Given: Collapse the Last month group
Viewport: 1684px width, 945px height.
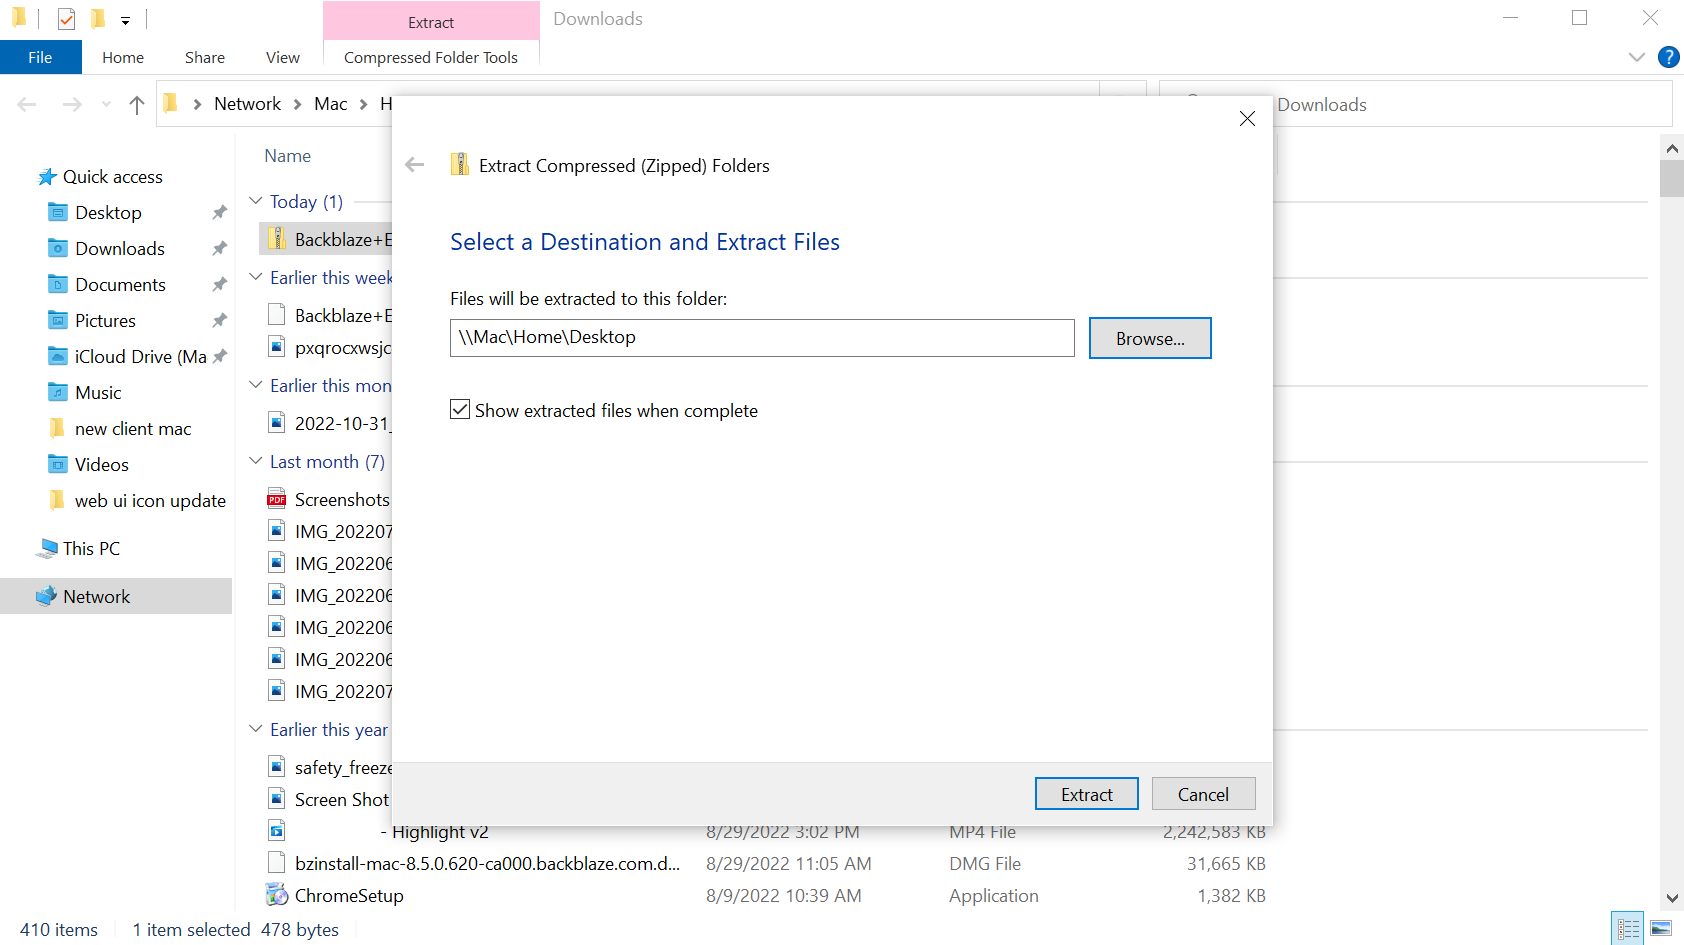Looking at the screenshot, I should [x=256, y=461].
